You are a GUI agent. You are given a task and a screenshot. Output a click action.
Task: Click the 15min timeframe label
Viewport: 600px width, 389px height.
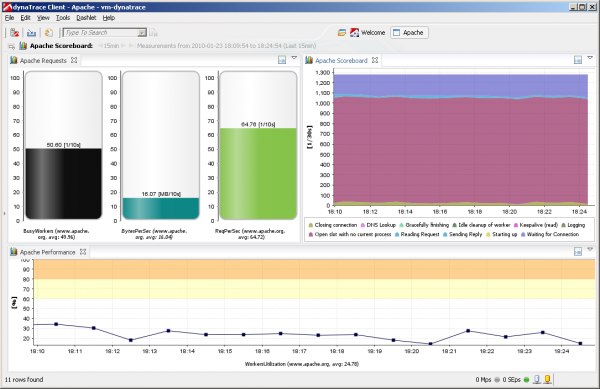point(111,46)
